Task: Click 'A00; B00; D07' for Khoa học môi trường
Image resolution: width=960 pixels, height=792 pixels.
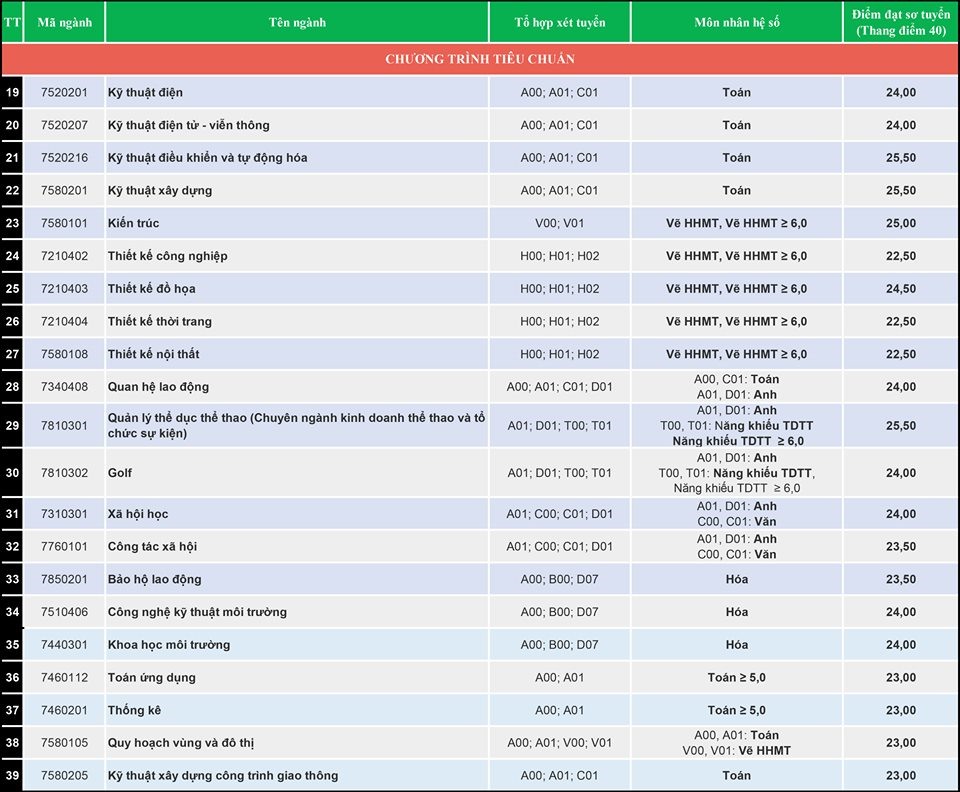Action: coord(560,644)
